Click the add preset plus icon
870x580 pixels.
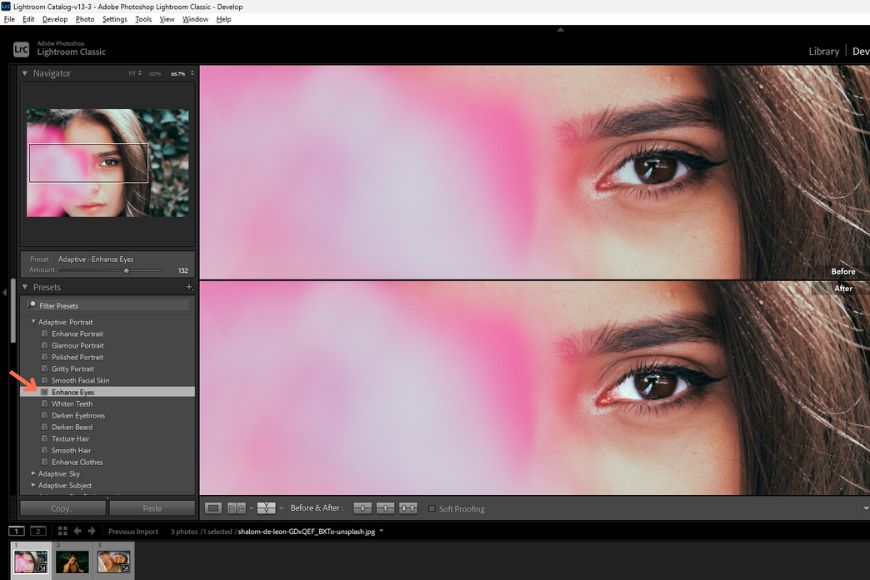click(189, 287)
